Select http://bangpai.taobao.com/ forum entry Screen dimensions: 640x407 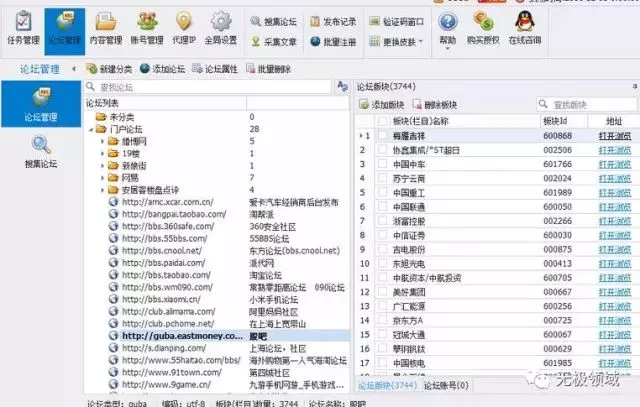[x=174, y=214]
